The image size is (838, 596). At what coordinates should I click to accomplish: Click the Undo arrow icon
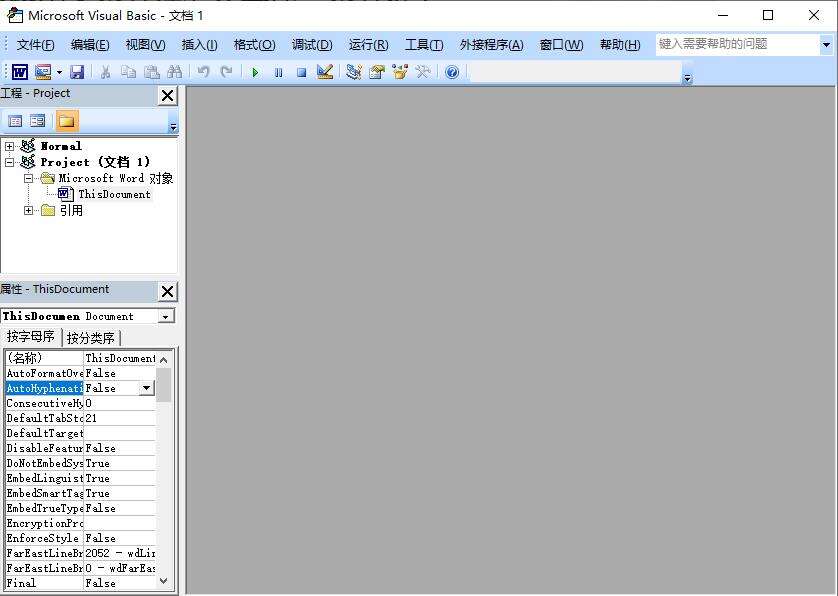[203, 72]
